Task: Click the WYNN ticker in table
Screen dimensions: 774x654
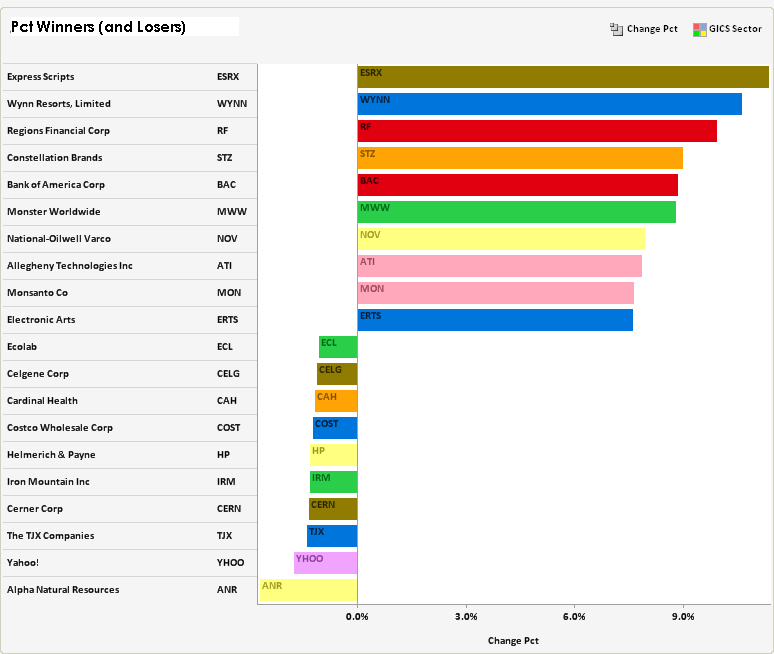Action: pyautogui.click(x=232, y=104)
